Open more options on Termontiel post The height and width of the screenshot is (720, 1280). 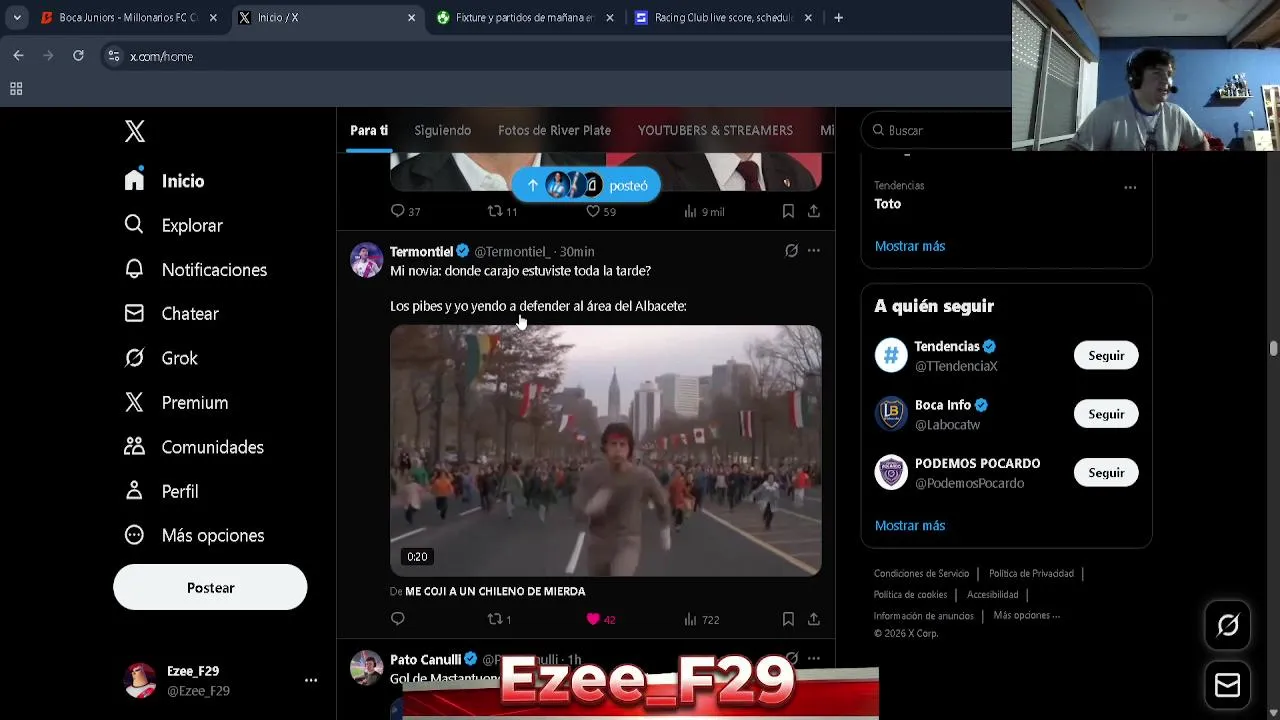coord(814,251)
